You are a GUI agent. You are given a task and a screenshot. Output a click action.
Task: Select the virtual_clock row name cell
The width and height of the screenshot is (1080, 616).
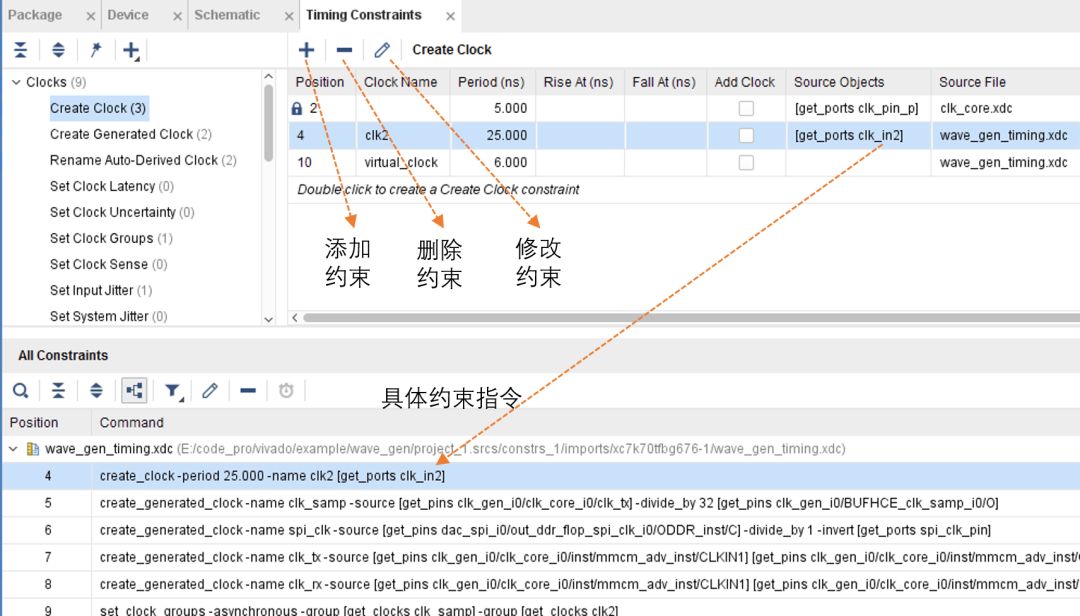click(402, 163)
